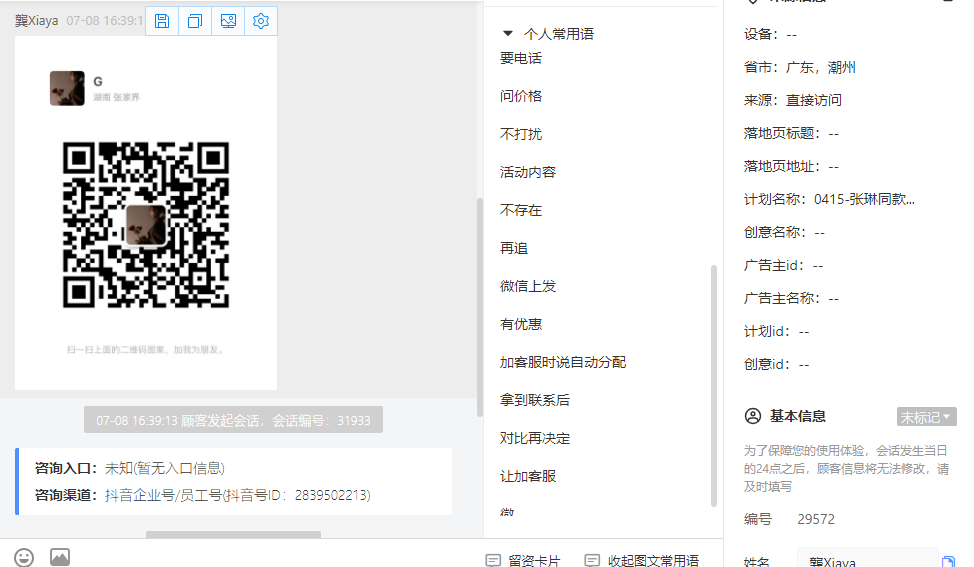Open the picture view icon above the image
This screenshot has width=974, height=567.
coord(228,21)
